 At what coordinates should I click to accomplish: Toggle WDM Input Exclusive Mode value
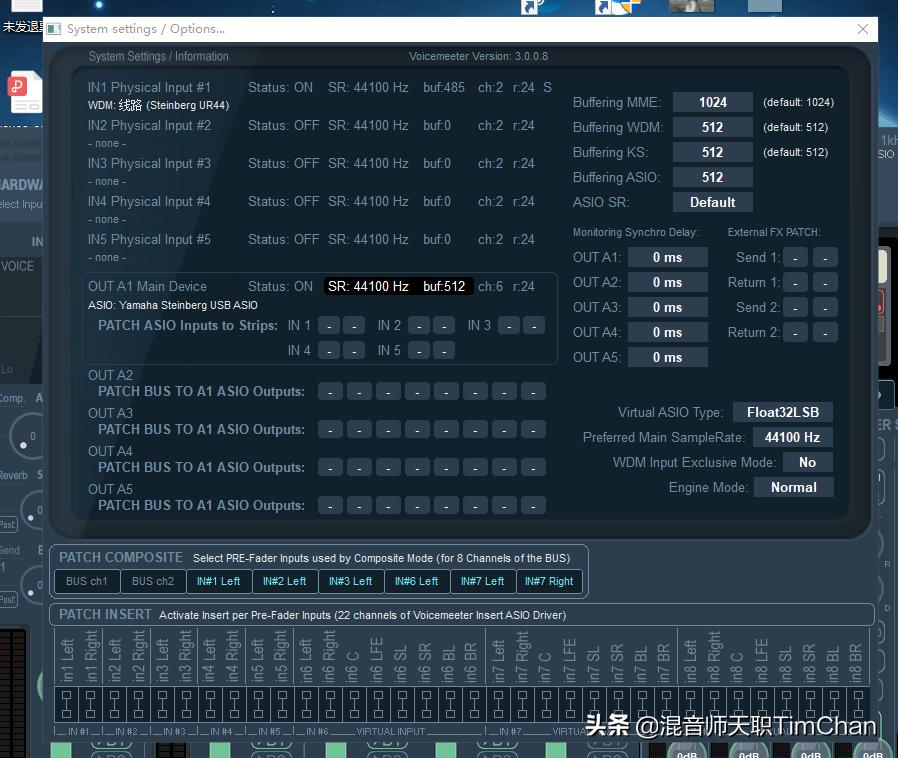pyautogui.click(x=807, y=462)
